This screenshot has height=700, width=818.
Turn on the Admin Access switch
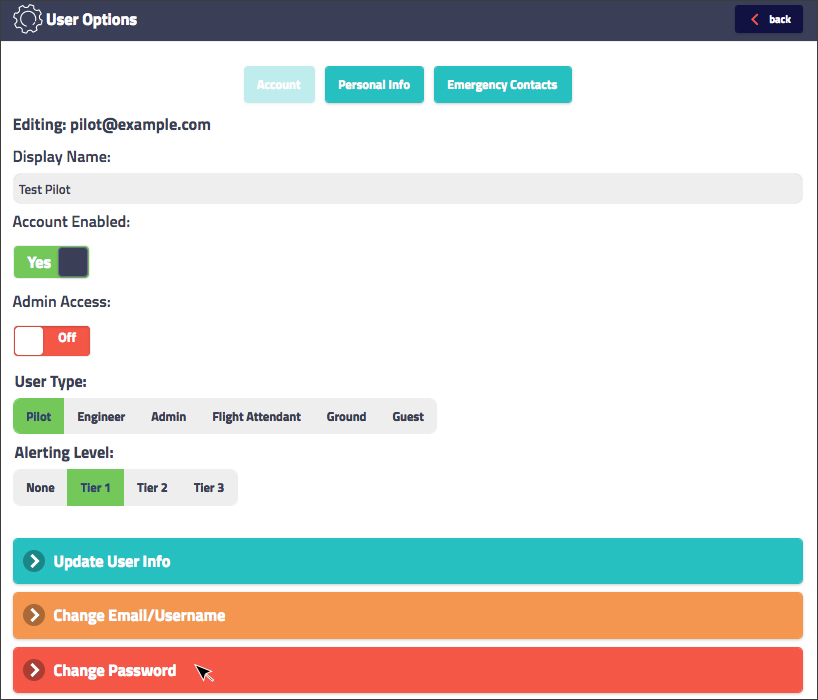point(52,341)
